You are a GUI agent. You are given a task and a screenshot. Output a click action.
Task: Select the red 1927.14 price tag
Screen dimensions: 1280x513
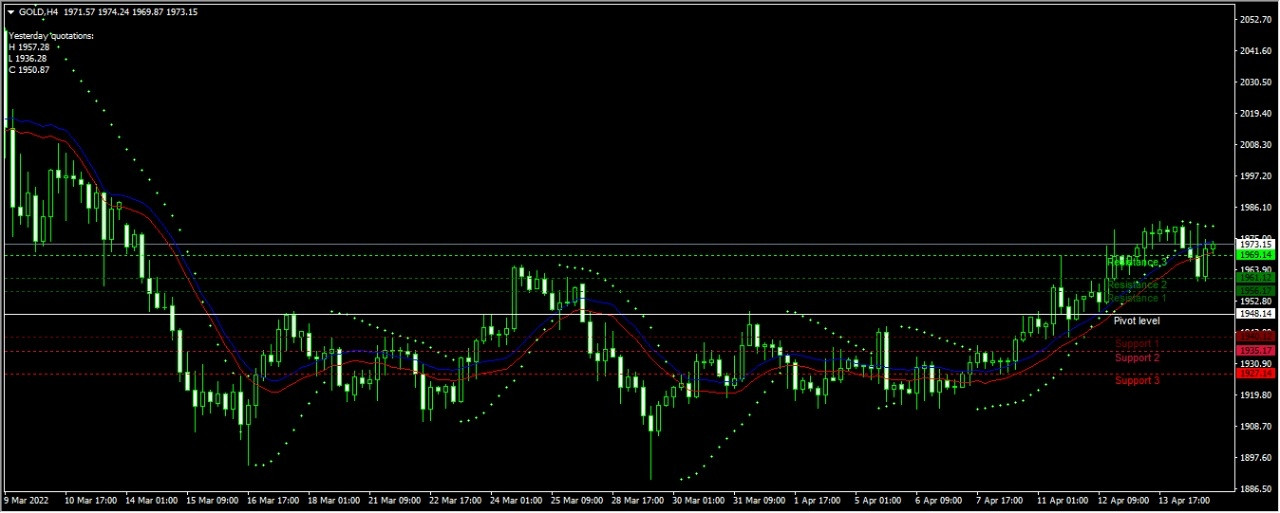click(1255, 373)
